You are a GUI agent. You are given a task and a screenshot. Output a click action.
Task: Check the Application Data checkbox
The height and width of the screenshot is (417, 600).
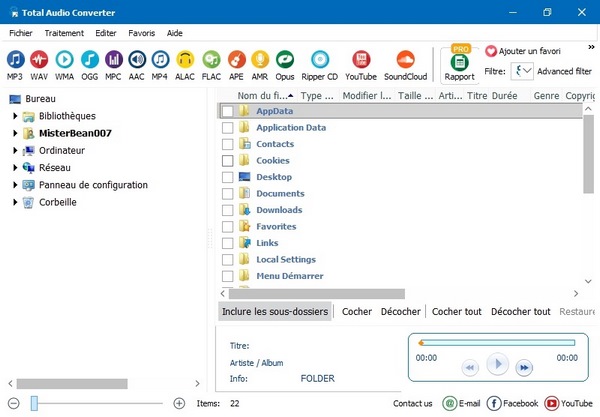(228, 127)
